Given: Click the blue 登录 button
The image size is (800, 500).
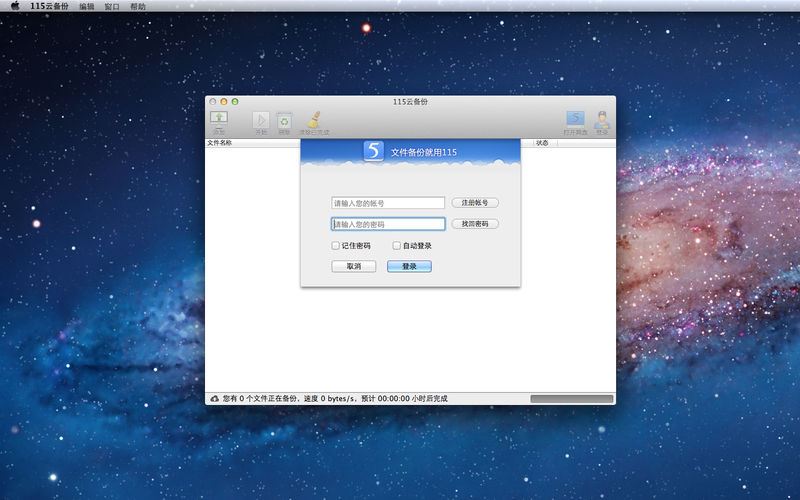Looking at the screenshot, I should (409, 266).
